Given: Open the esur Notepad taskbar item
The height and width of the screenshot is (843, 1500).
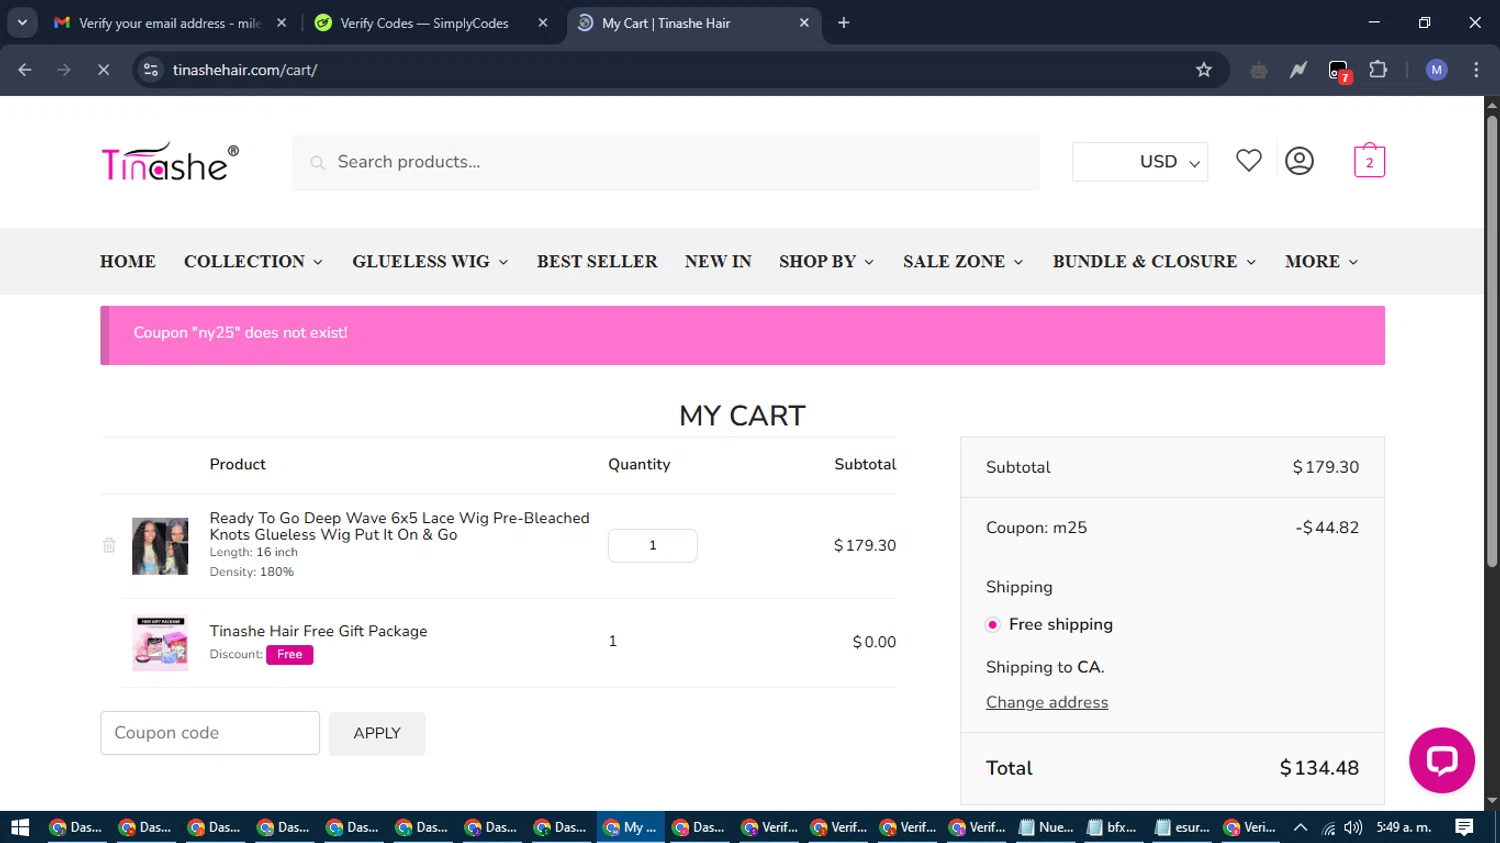Looking at the screenshot, I should click(1181, 827).
